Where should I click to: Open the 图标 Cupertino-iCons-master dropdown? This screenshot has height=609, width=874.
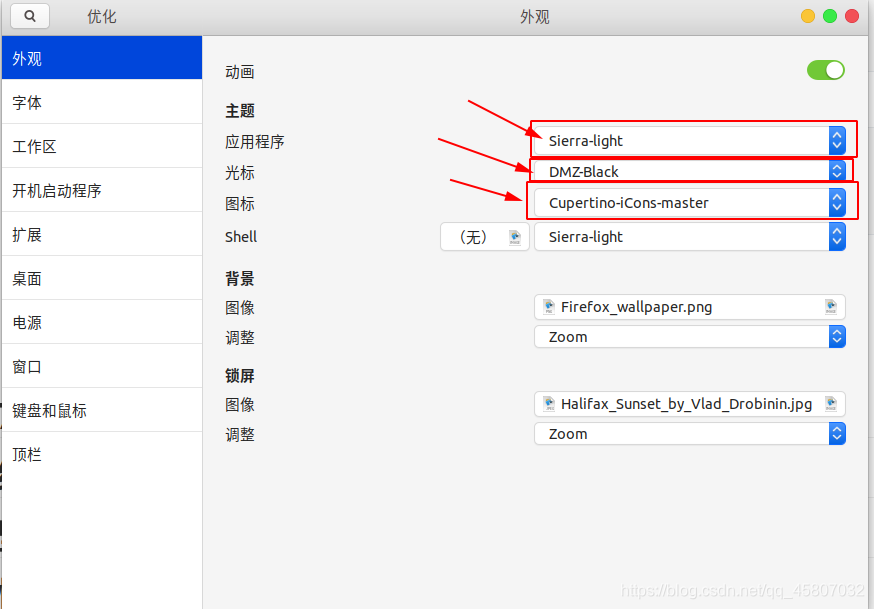click(x=690, y=203)
